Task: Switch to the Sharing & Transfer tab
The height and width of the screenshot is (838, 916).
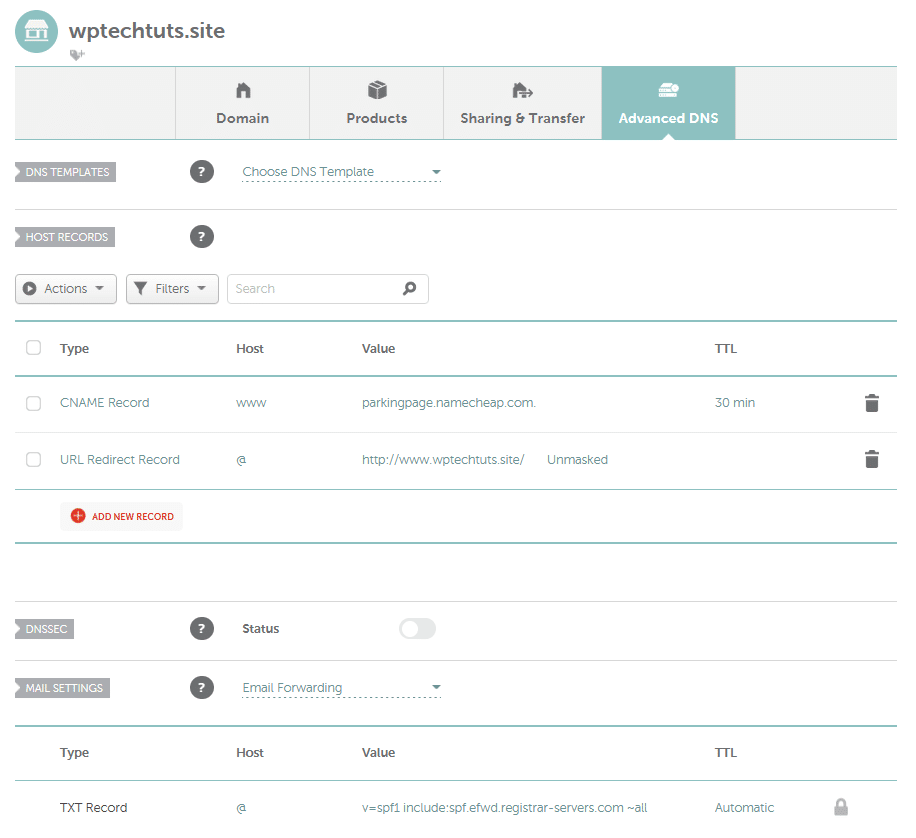Action: [522, 103]
